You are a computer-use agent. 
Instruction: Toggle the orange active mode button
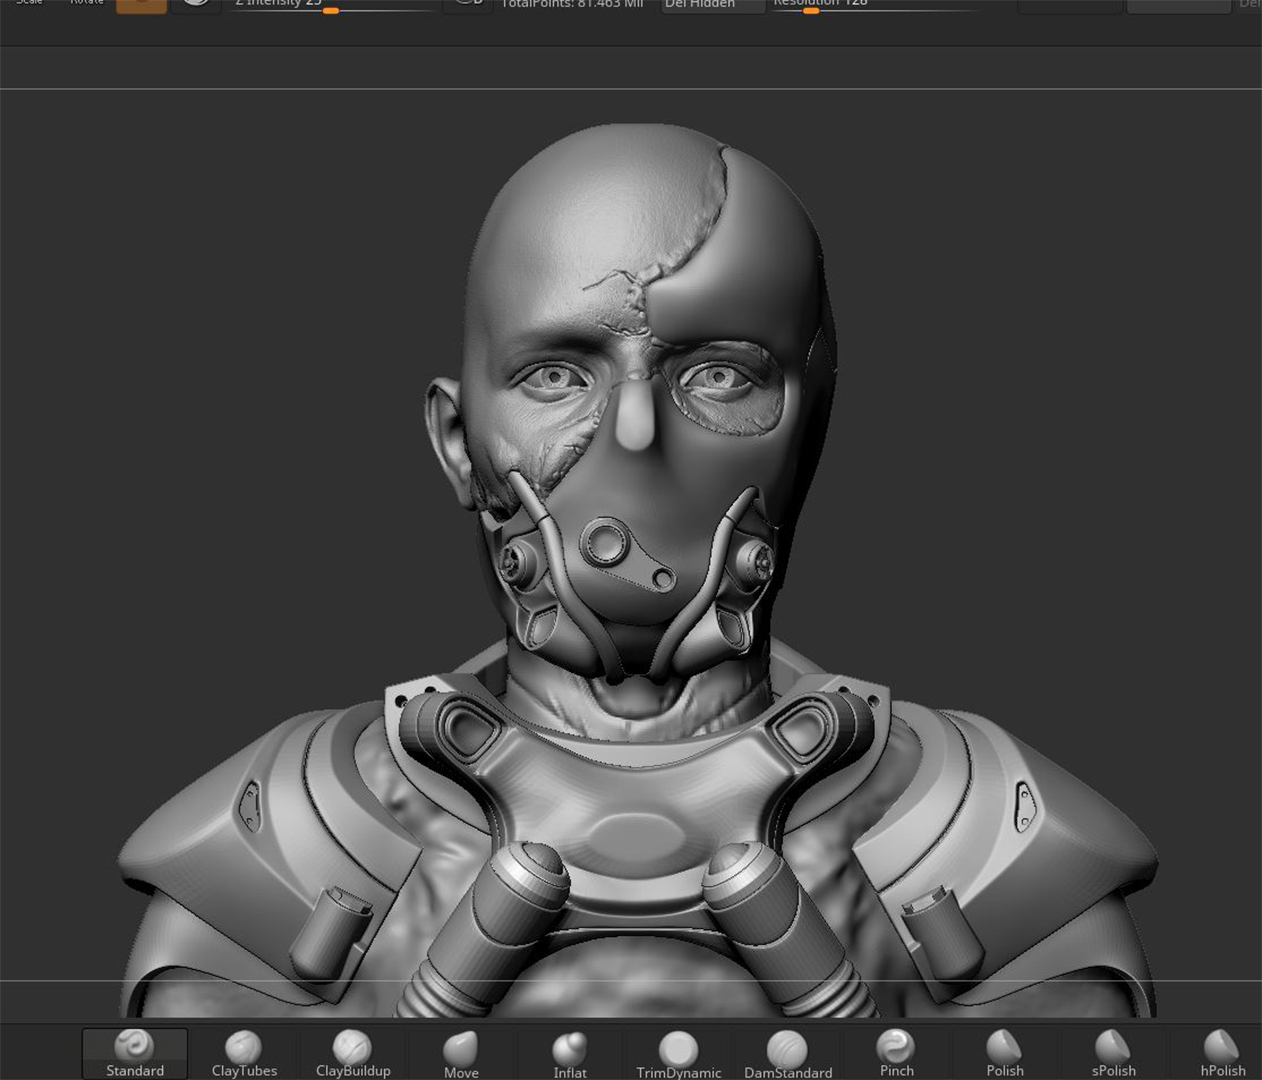141,5
